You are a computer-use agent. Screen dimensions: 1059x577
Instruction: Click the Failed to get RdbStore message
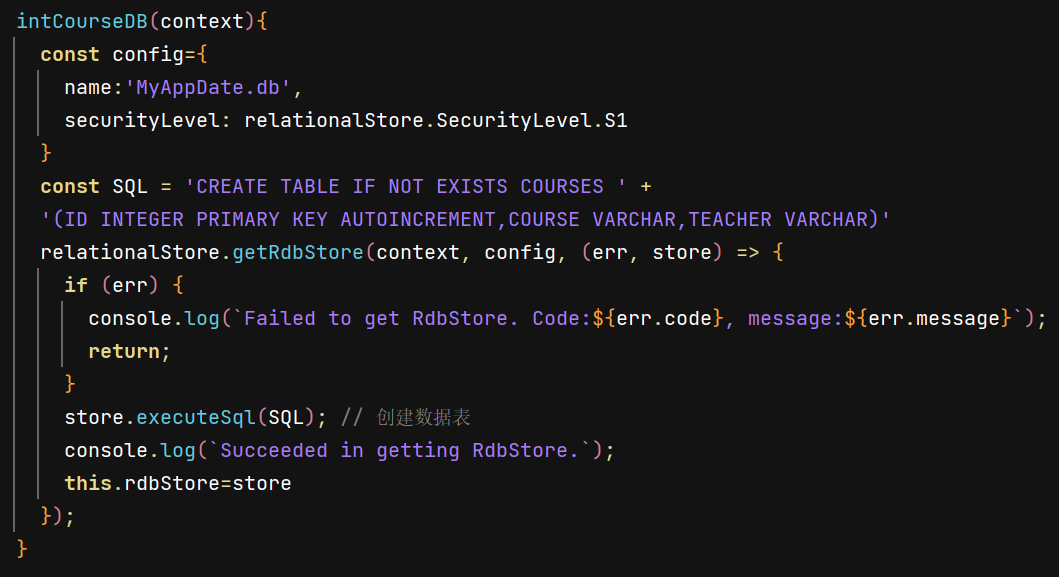tap(375, 319)
